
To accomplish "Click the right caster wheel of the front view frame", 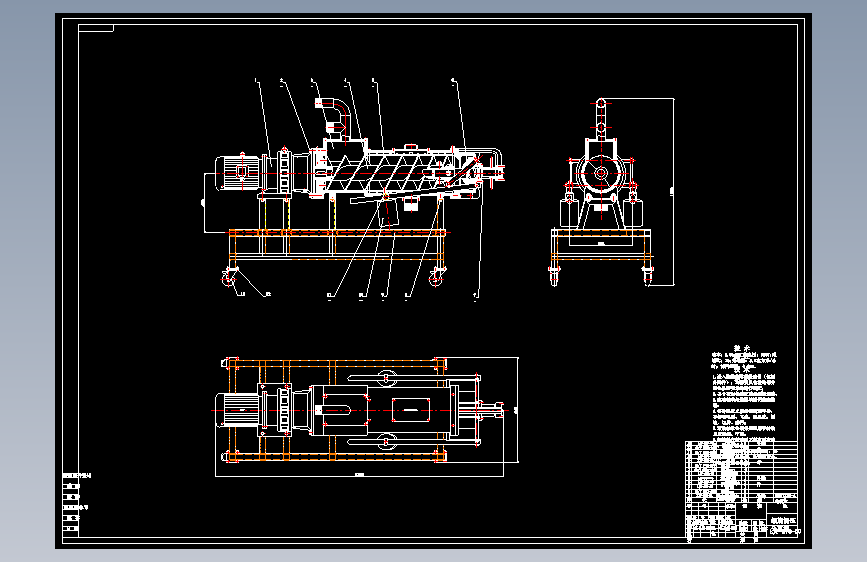I will coord(437,277).
